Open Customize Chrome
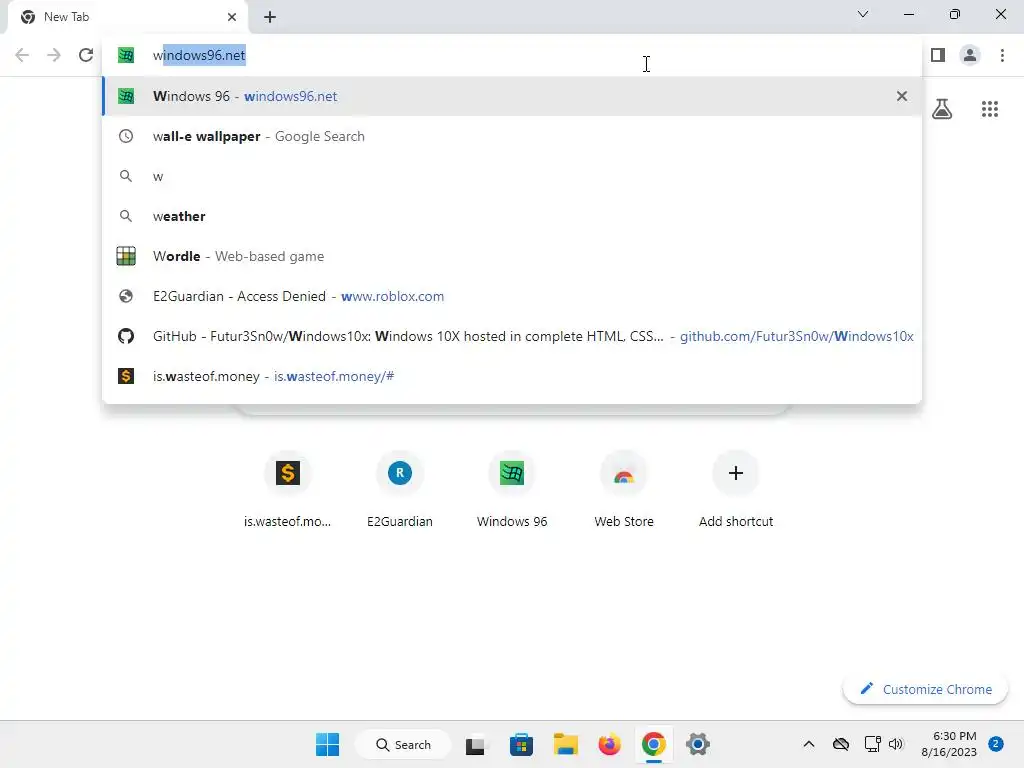1024x768 pixels. point(925,689)
